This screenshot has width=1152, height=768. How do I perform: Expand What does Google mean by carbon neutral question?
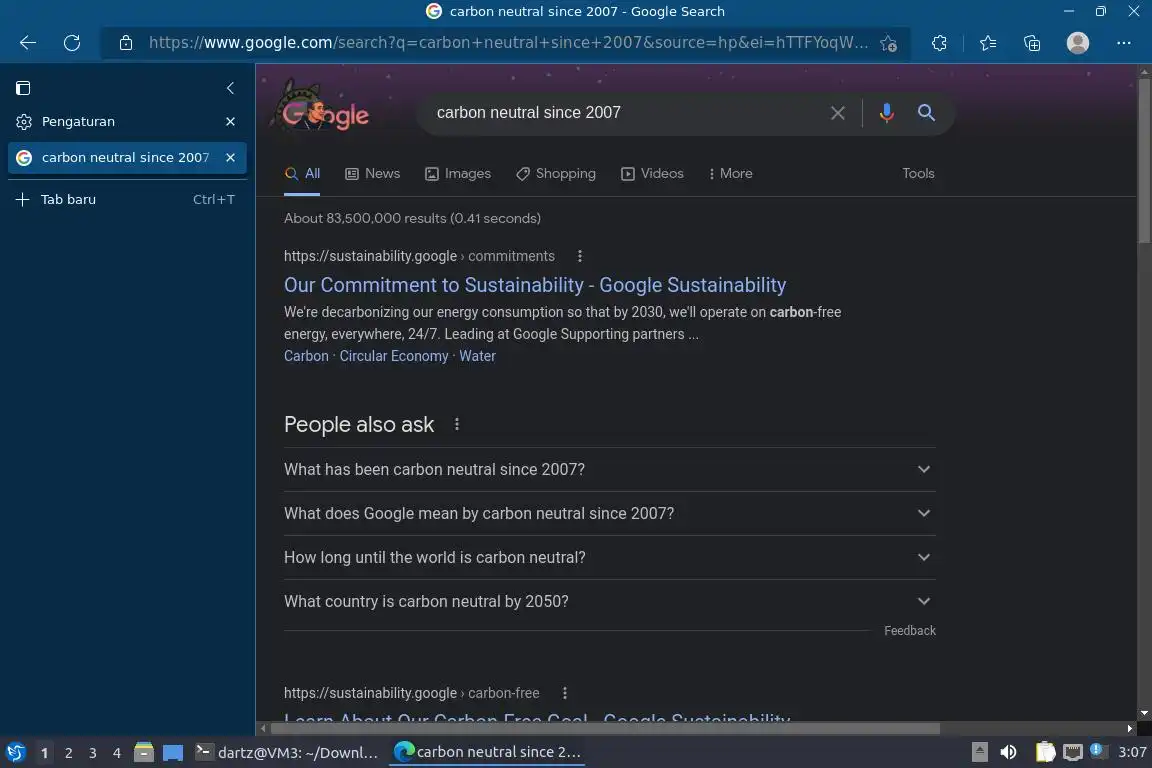pos(609,514)
